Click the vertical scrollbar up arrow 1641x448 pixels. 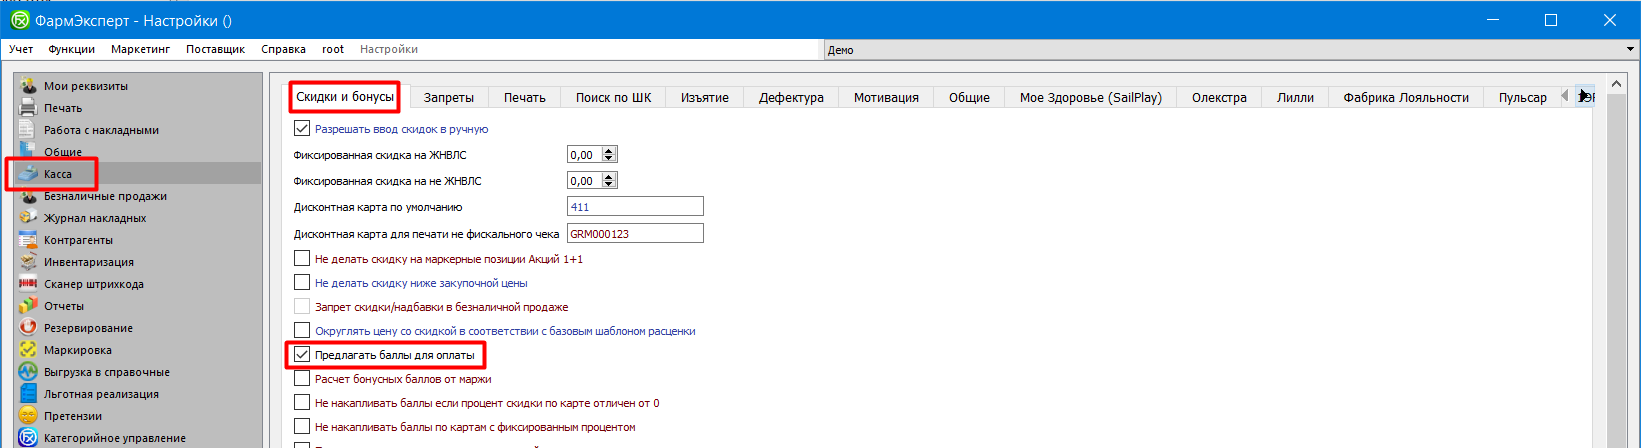[1616, 84]
